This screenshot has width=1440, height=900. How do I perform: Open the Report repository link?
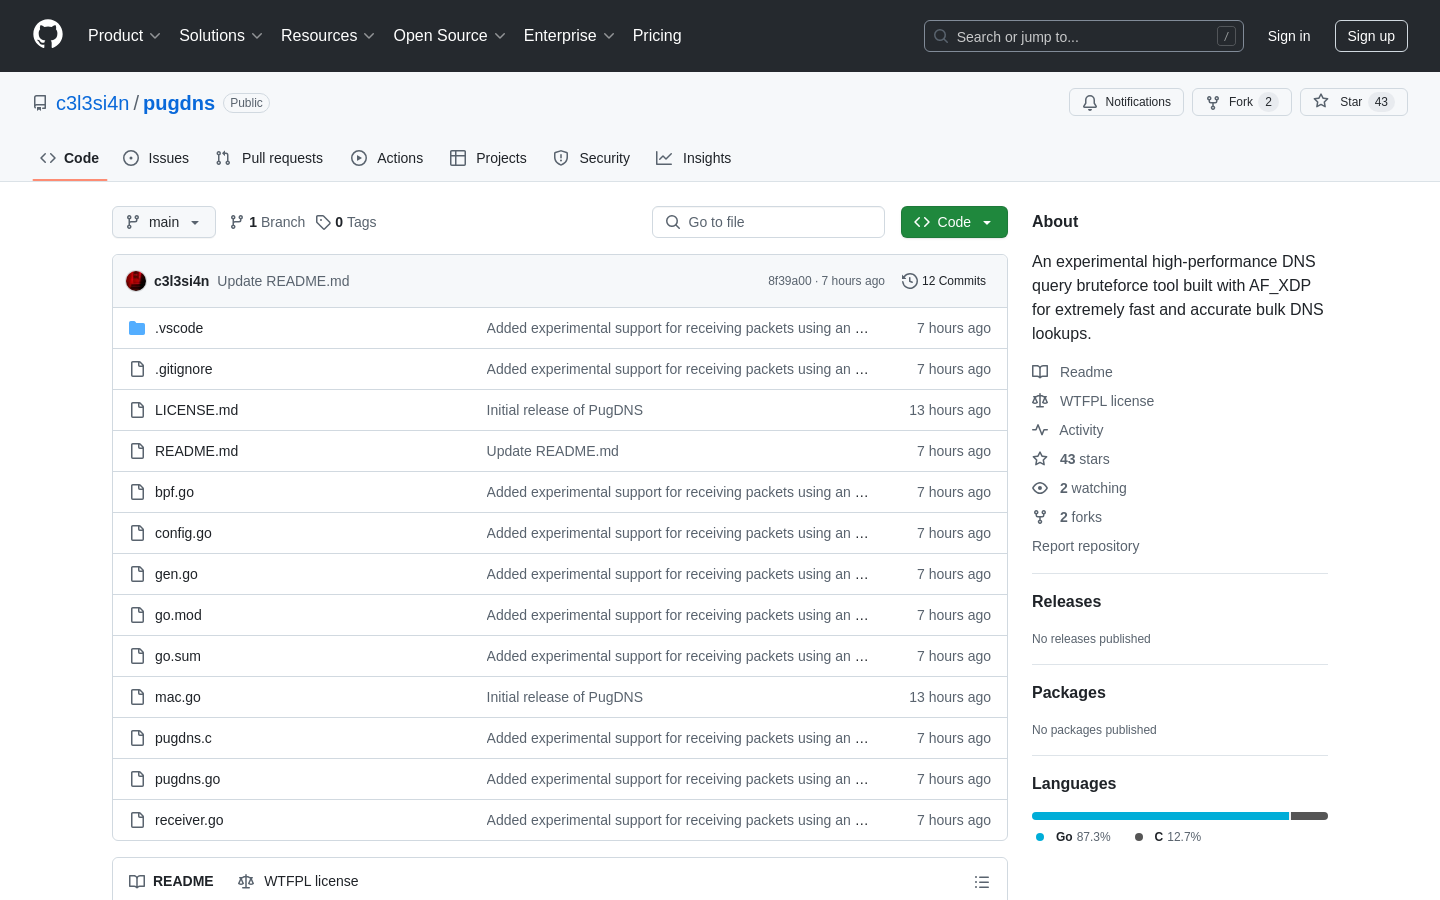(1085, 546)
